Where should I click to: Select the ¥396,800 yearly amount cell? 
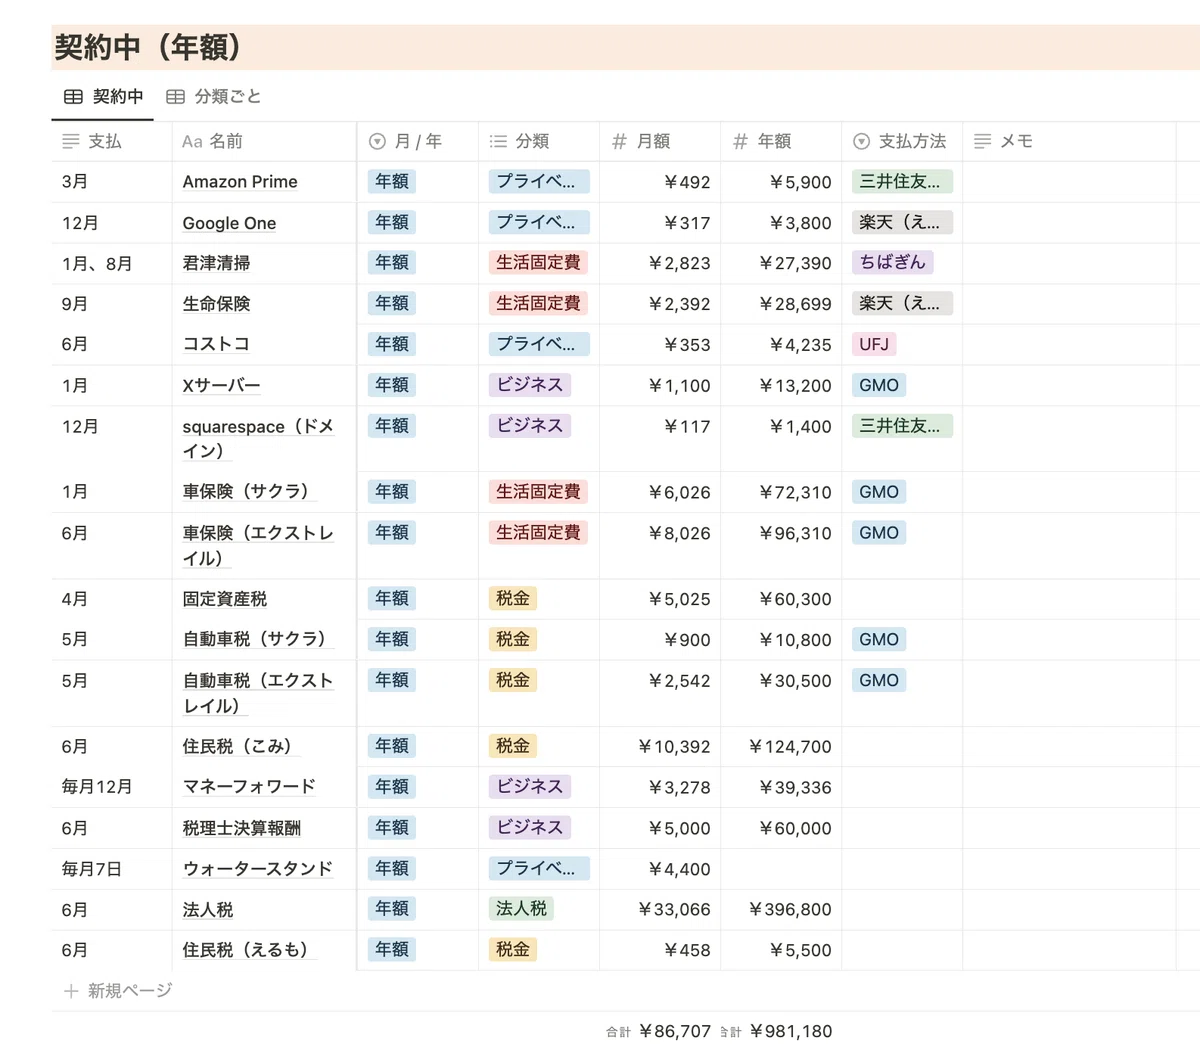coord(781,910)
